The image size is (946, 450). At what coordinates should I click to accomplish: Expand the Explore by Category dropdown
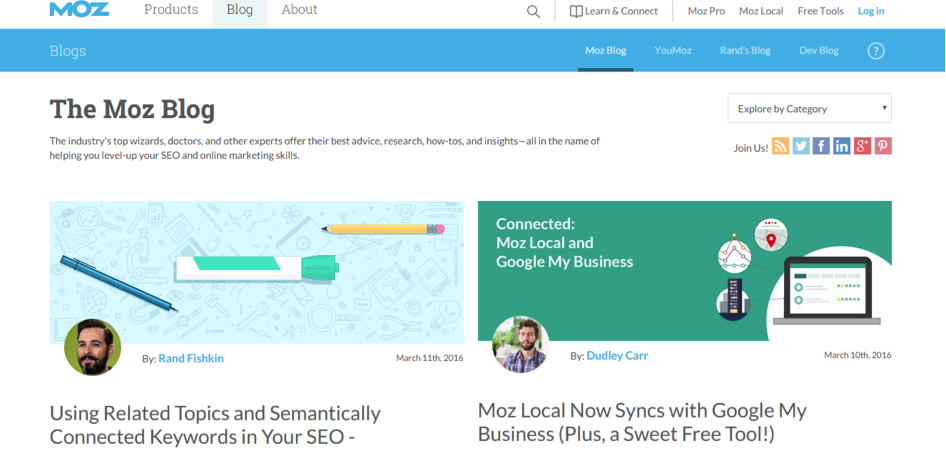810,109
